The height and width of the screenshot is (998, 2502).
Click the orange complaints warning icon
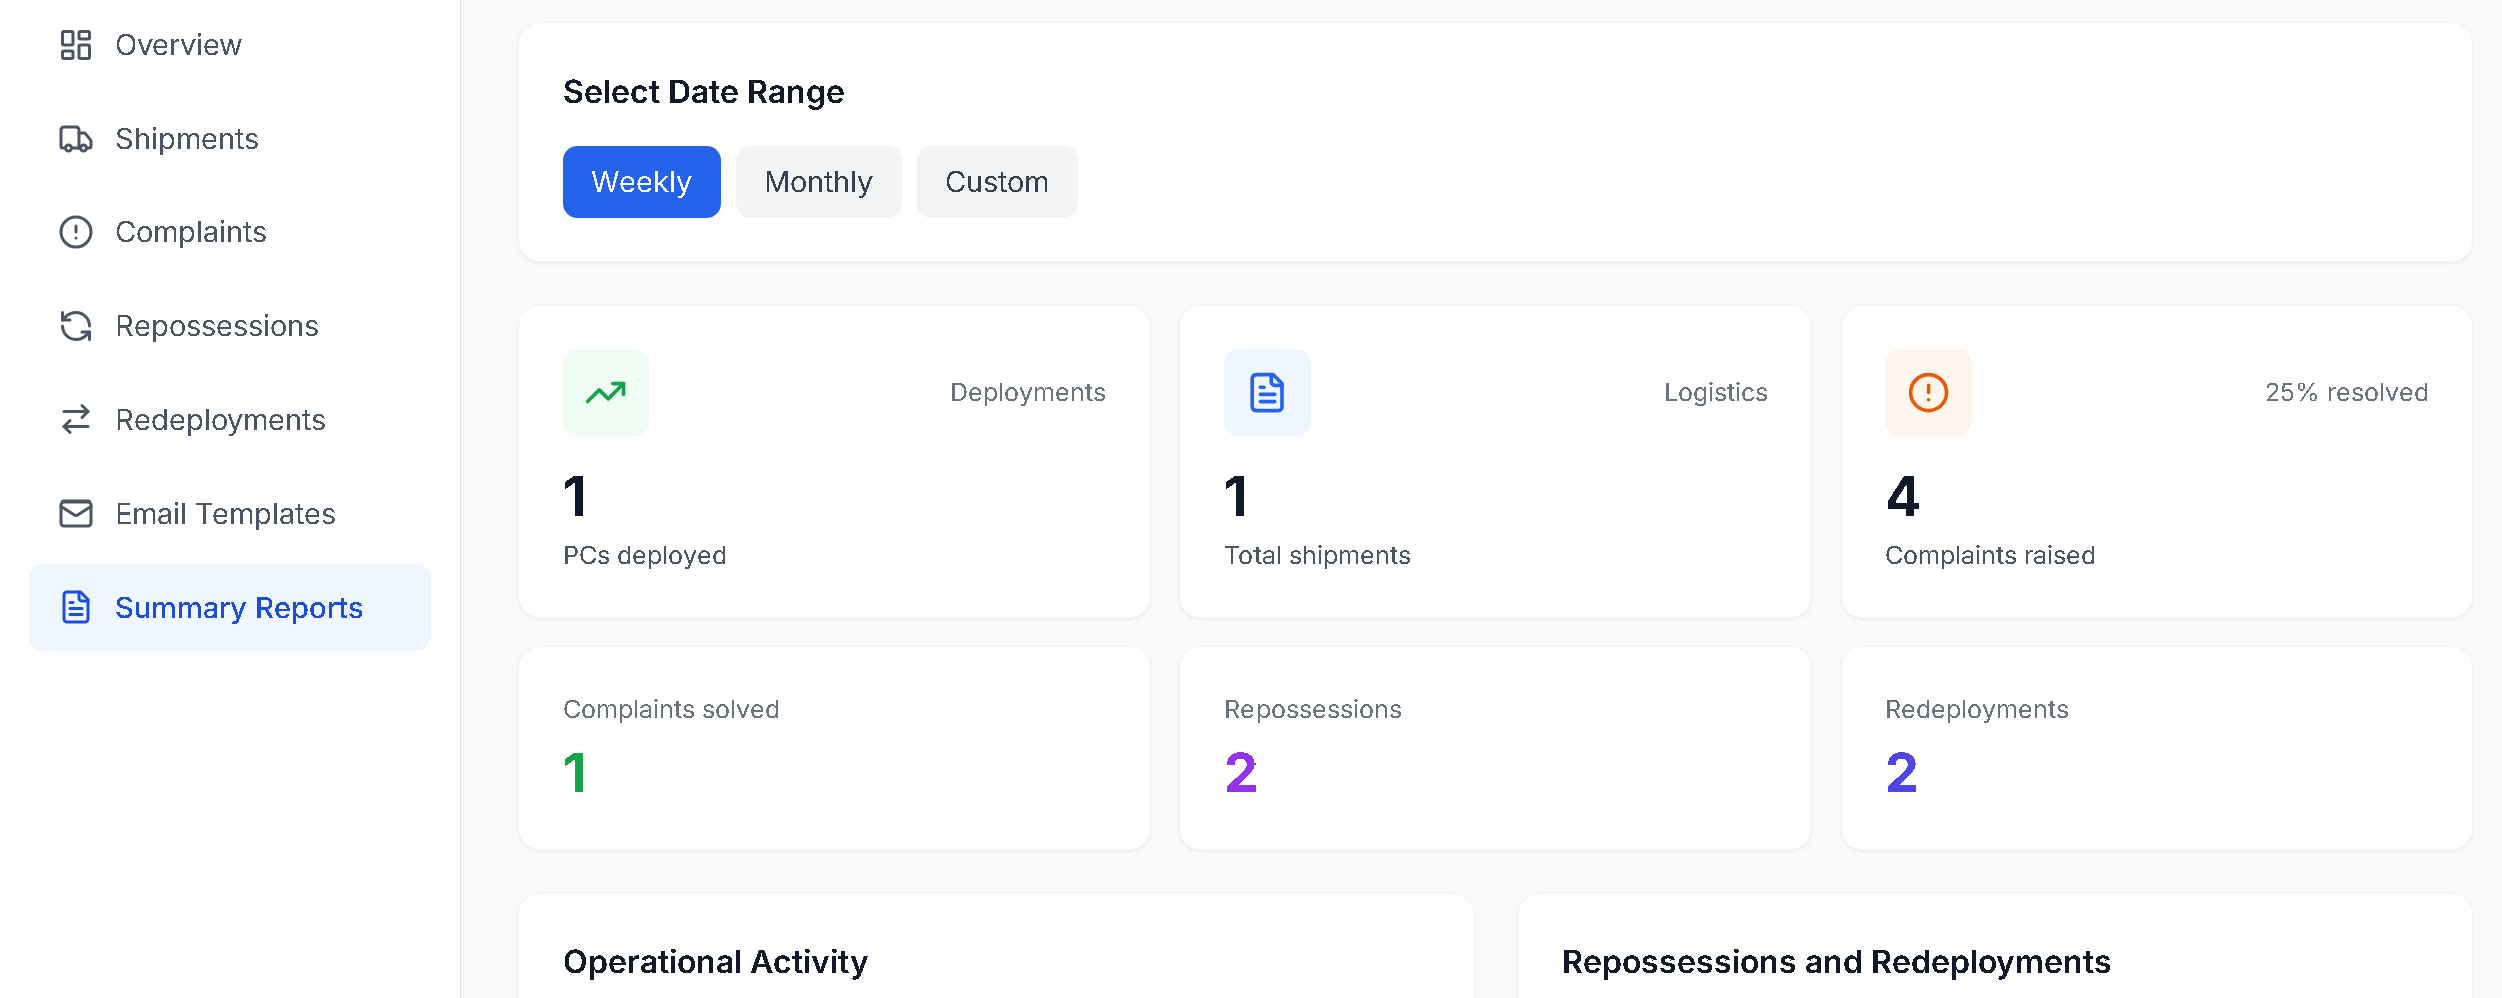point(1928,393)
